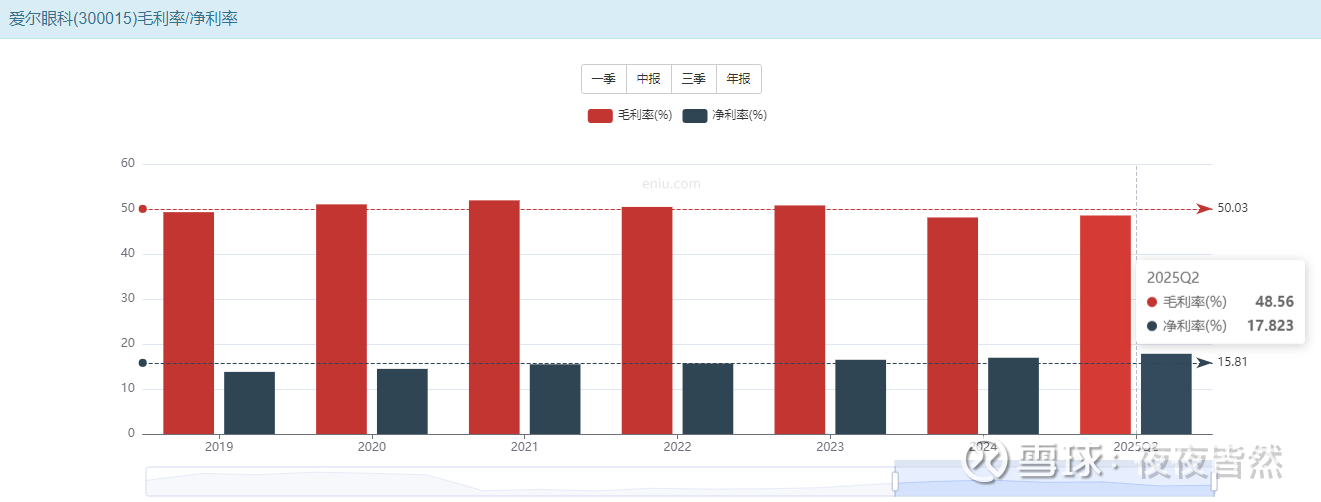Click the 2022 x-axis label
The width and height of the screenshot is (1321, 502).
pos(677,447)
